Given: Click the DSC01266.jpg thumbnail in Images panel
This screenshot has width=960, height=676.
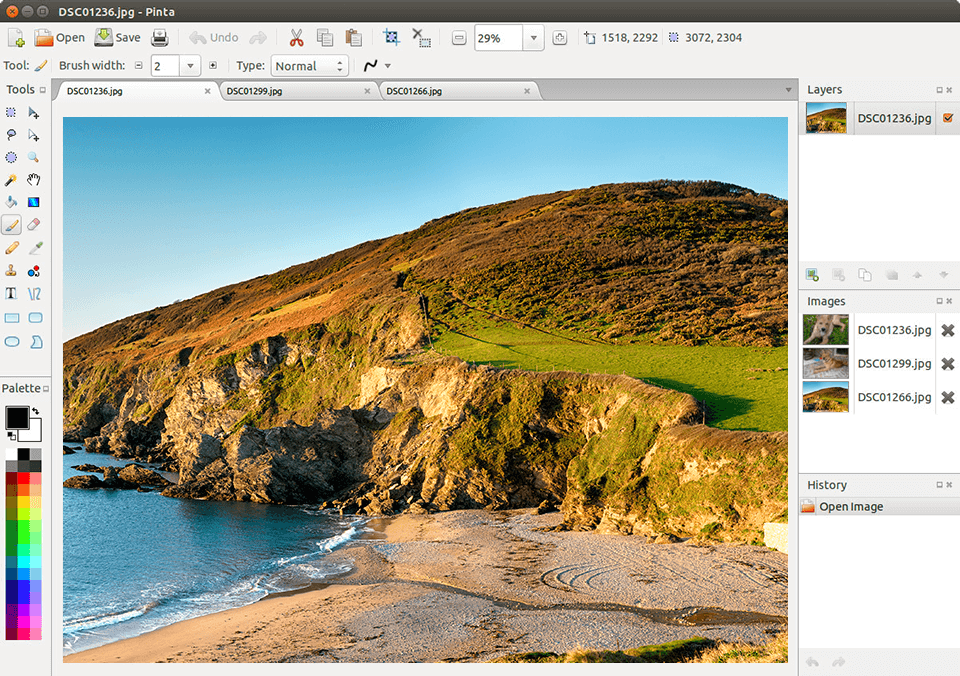Looking at the screenshot, I should [x=825, y=397].
